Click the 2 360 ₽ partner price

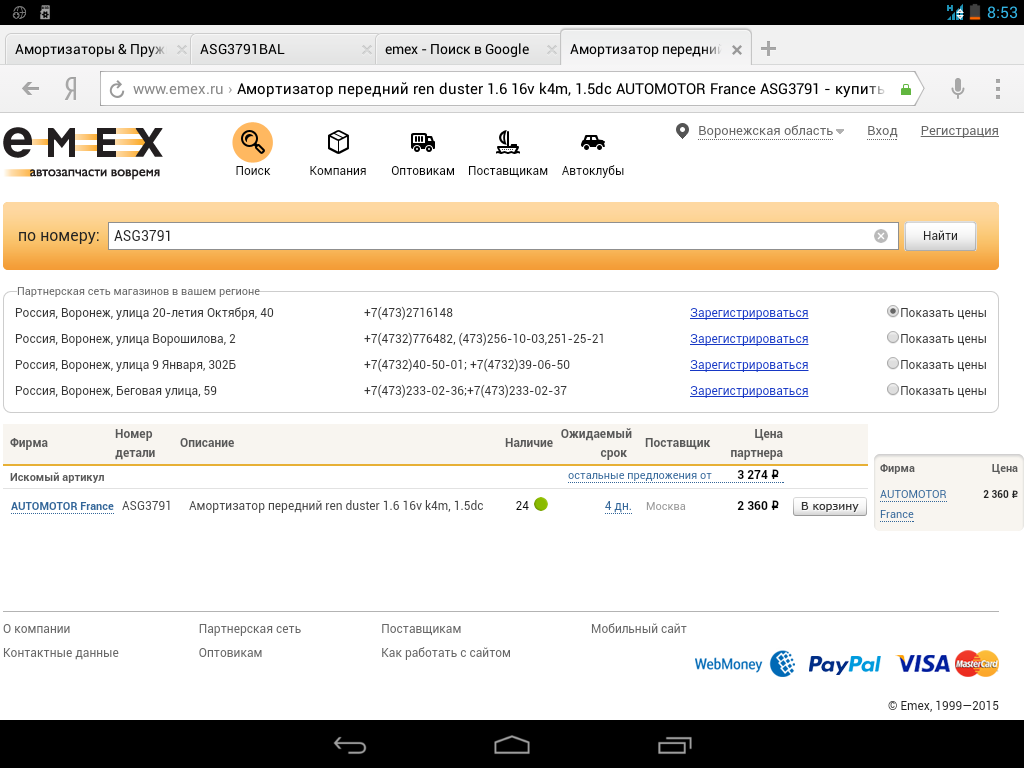(758, 506)
